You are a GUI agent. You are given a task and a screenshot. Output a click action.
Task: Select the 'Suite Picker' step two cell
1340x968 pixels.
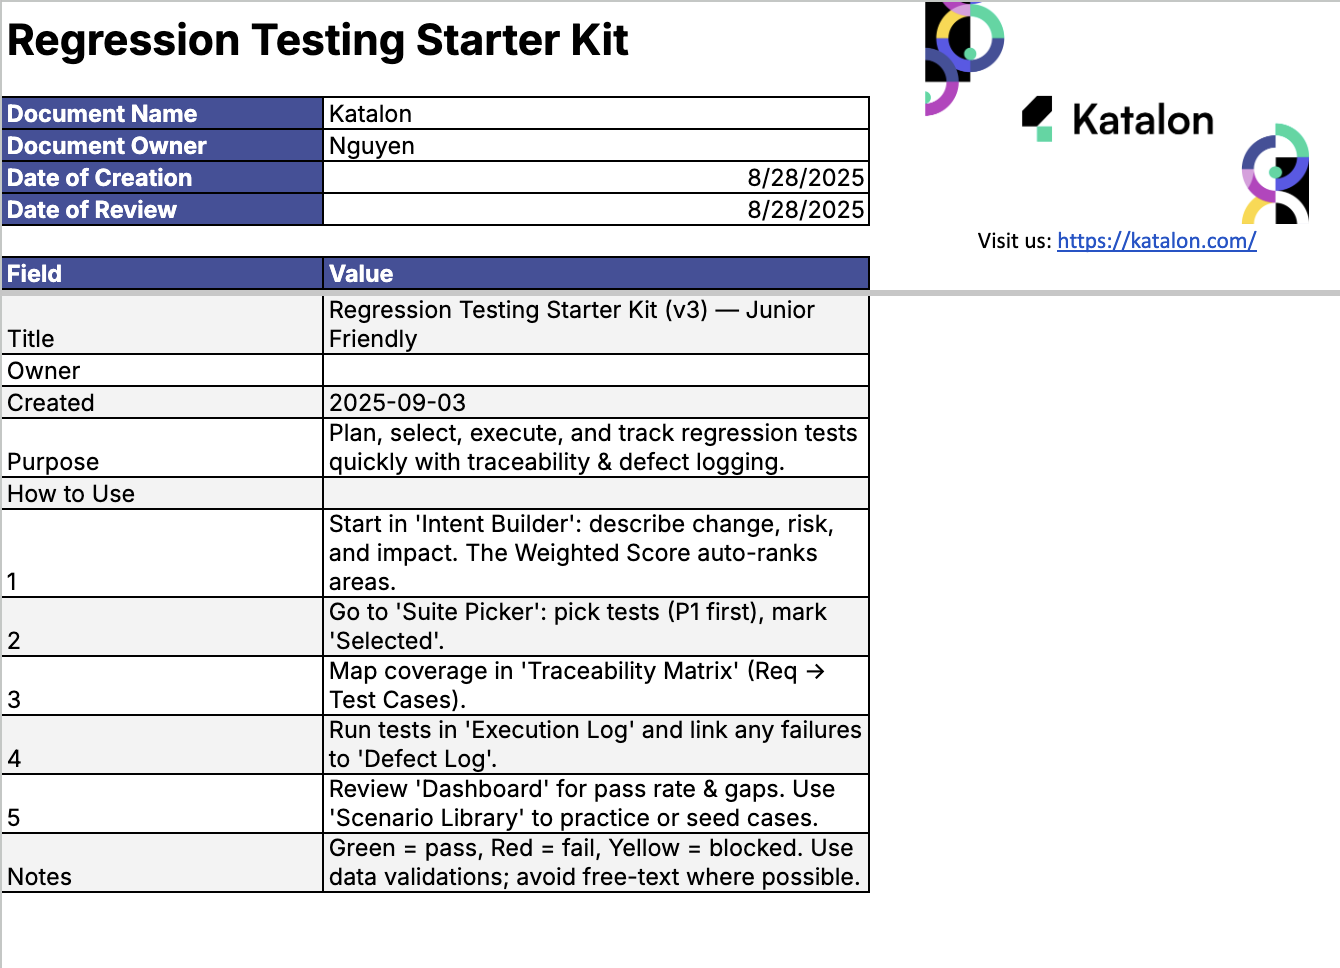[595, 626]
